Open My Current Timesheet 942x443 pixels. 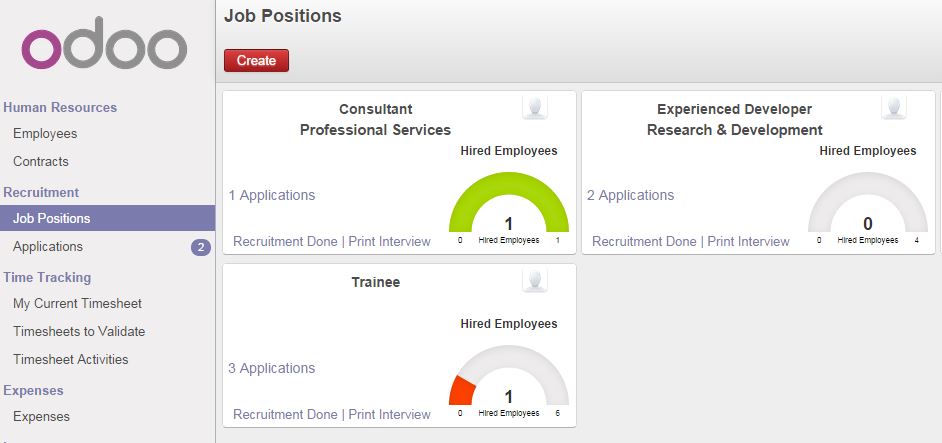[x=77, y=304]
